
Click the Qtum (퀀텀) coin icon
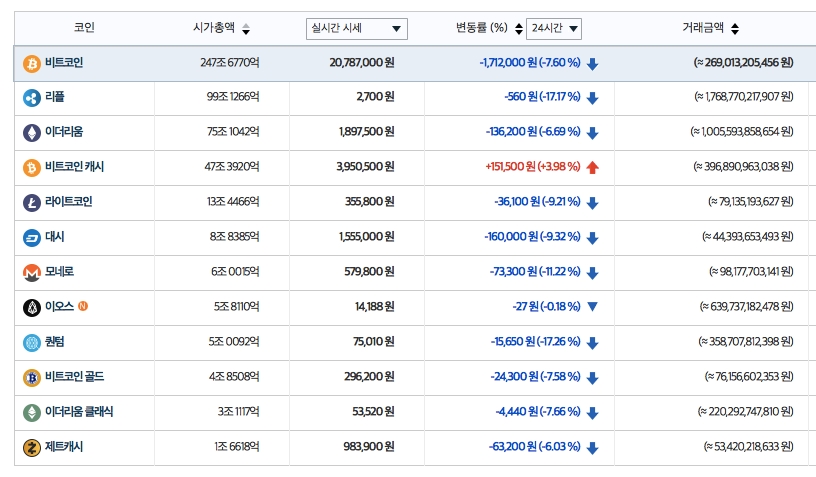click(32, 342)
